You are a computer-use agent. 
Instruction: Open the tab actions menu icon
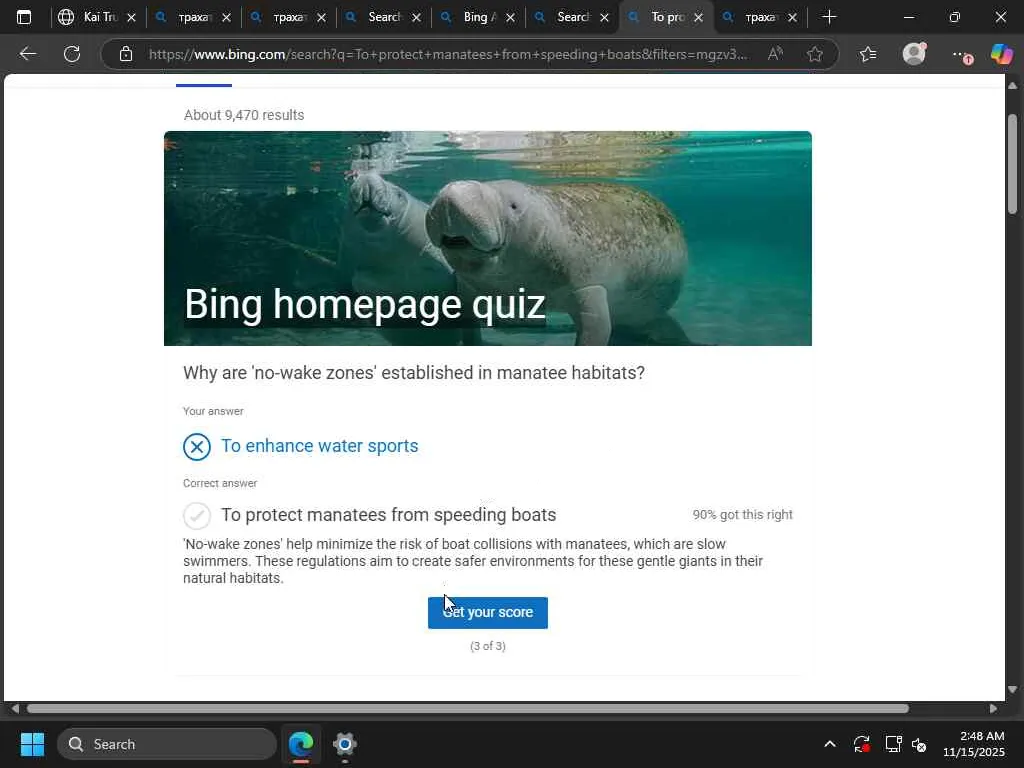(x=24, y=18)
